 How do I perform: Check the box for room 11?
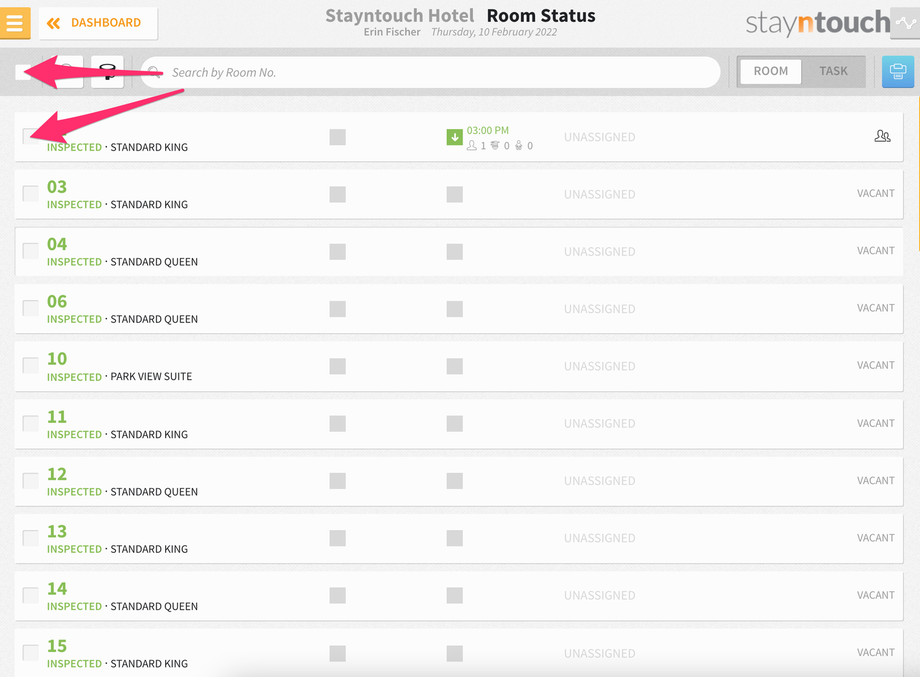31,423
